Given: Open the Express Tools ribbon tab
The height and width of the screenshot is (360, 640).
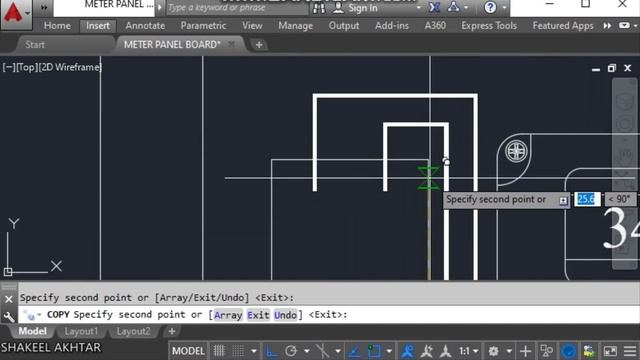Looking at the screenshot, I should click(489, 26).
